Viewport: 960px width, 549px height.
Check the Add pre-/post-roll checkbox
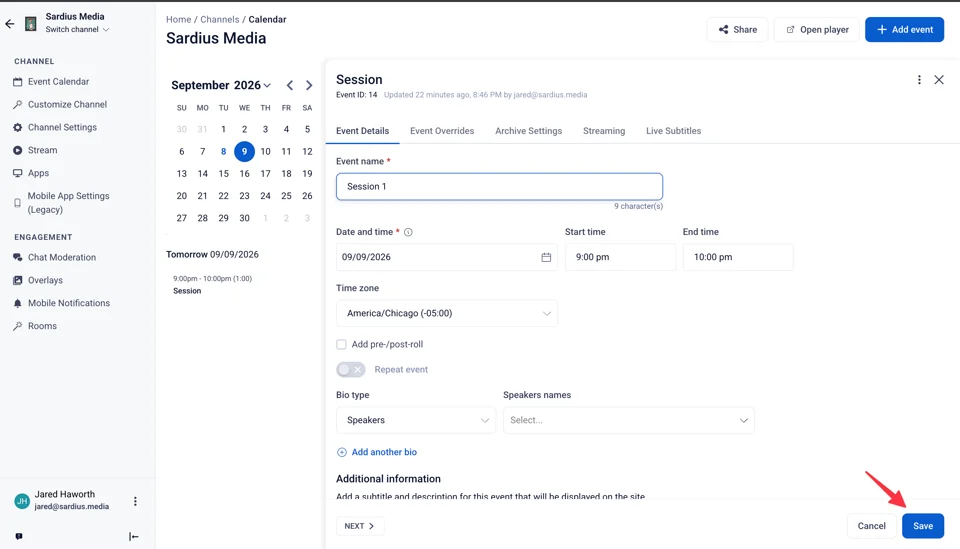(x=341, y=345)
